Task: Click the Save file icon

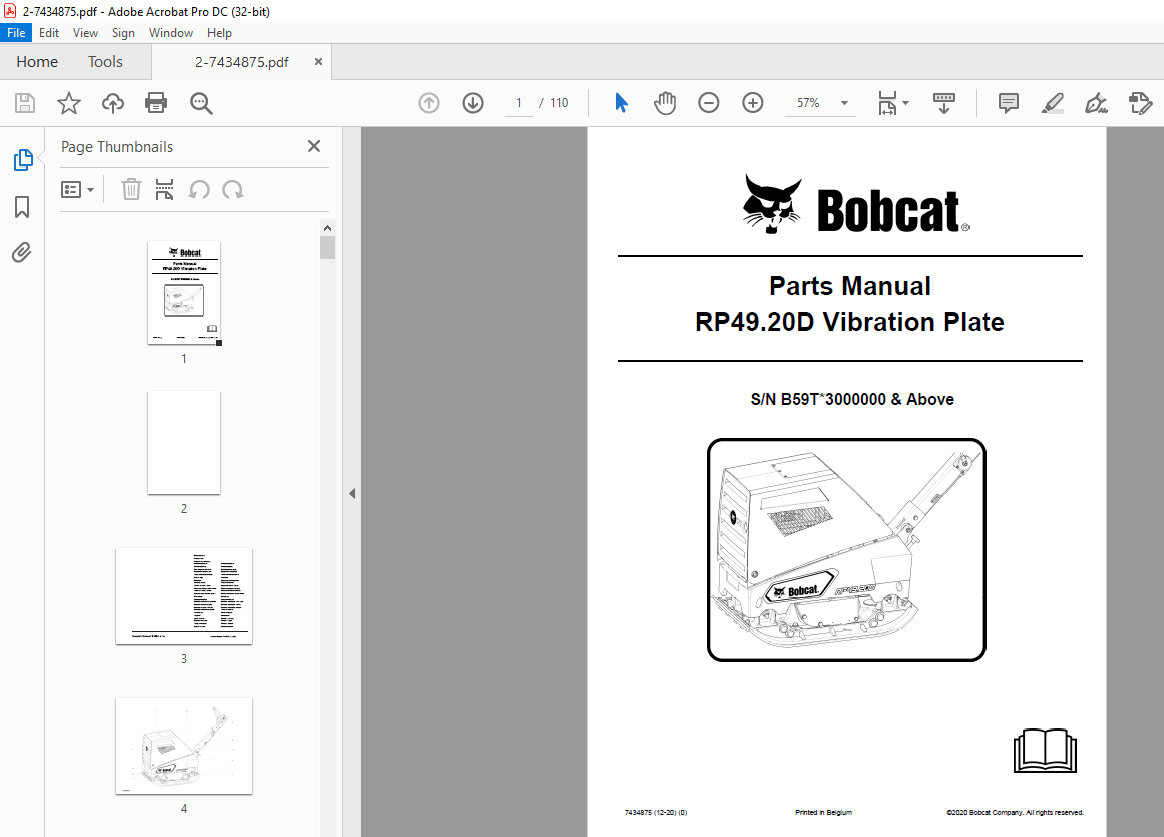Action: [x=24, y=103]
